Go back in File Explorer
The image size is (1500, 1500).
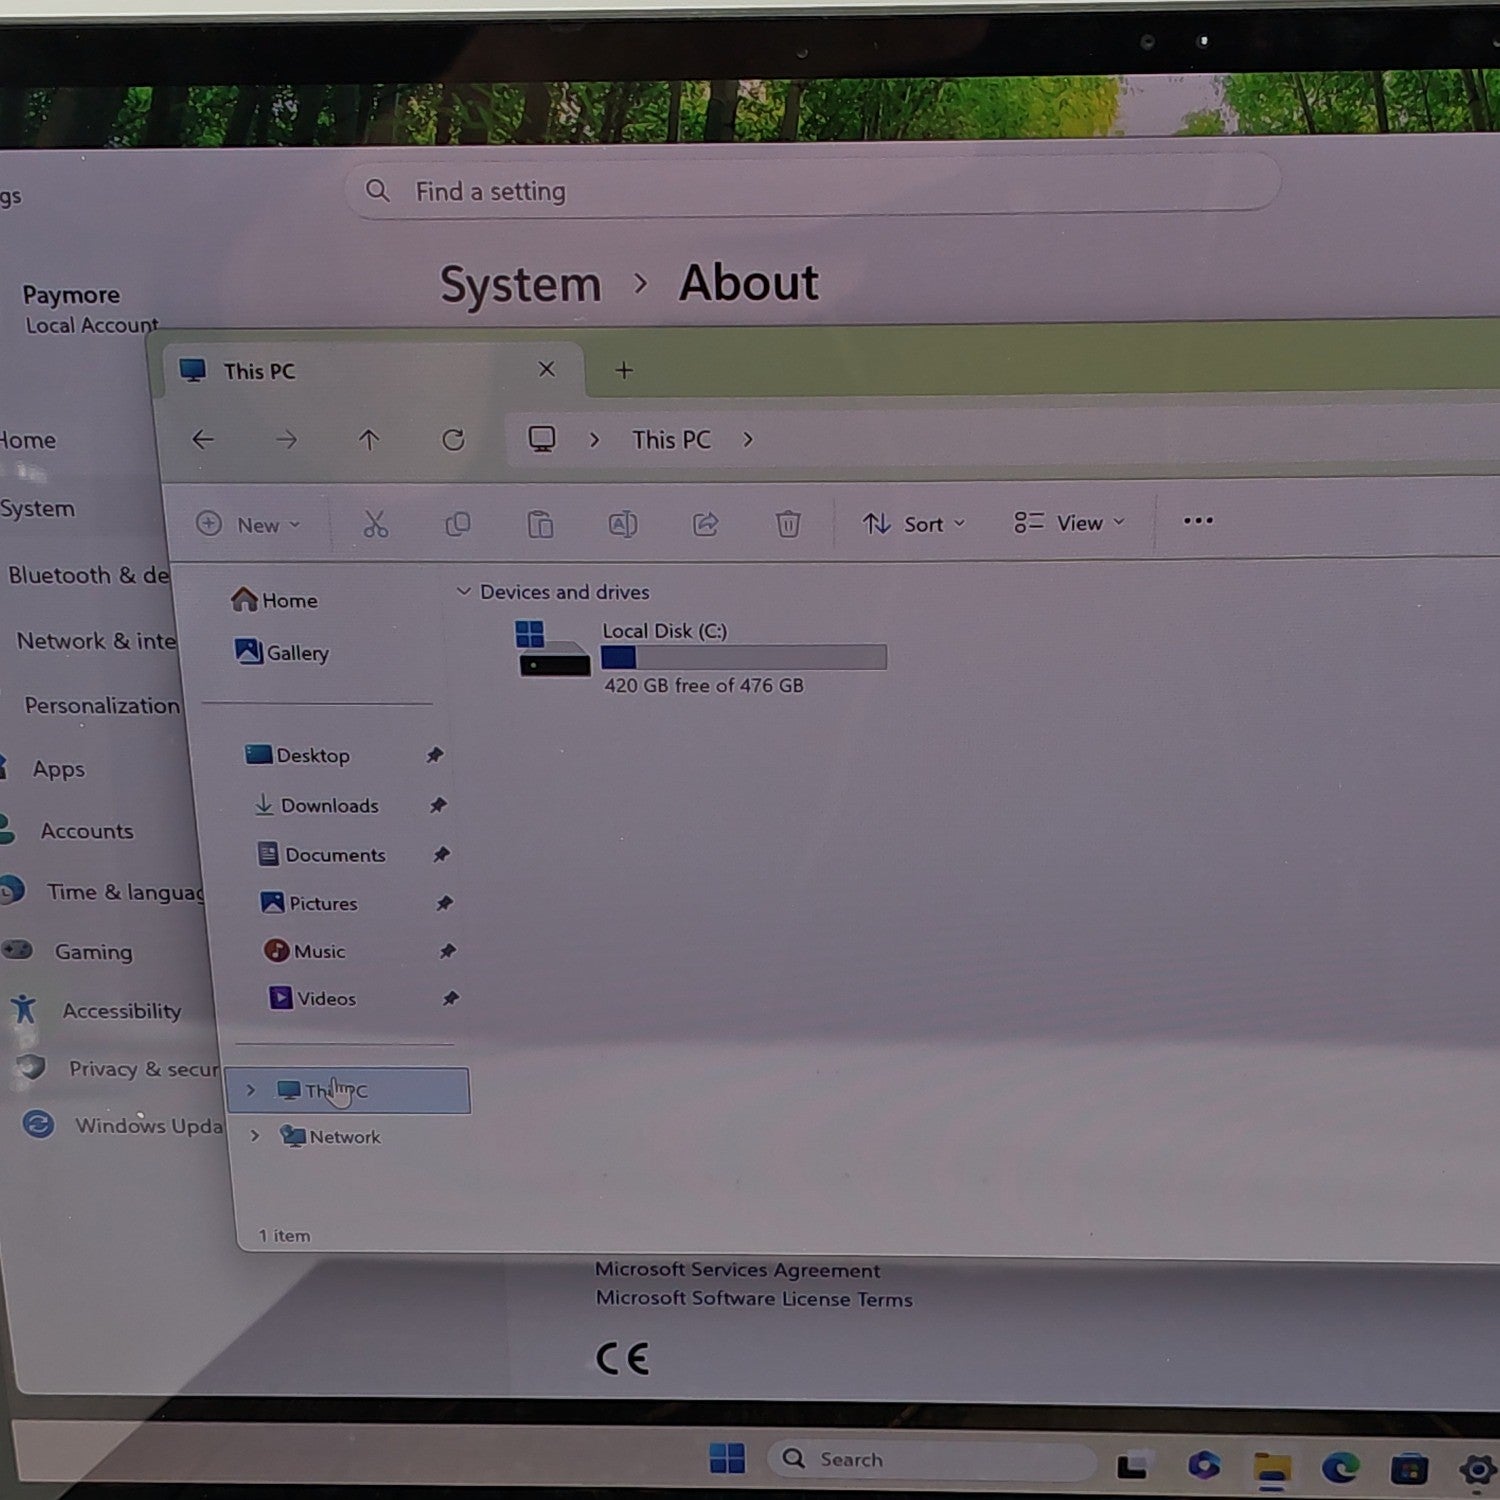(x=203, y=440)
